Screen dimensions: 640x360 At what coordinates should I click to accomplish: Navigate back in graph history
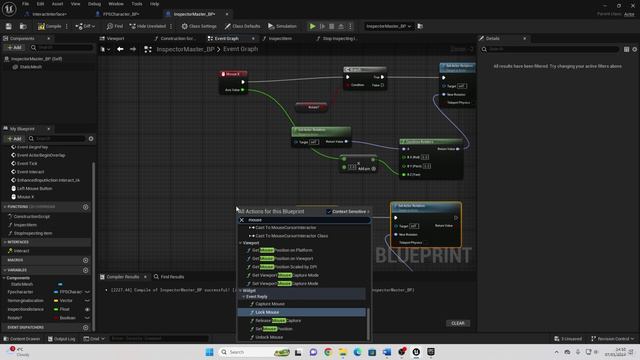click(x=120, y=49)
